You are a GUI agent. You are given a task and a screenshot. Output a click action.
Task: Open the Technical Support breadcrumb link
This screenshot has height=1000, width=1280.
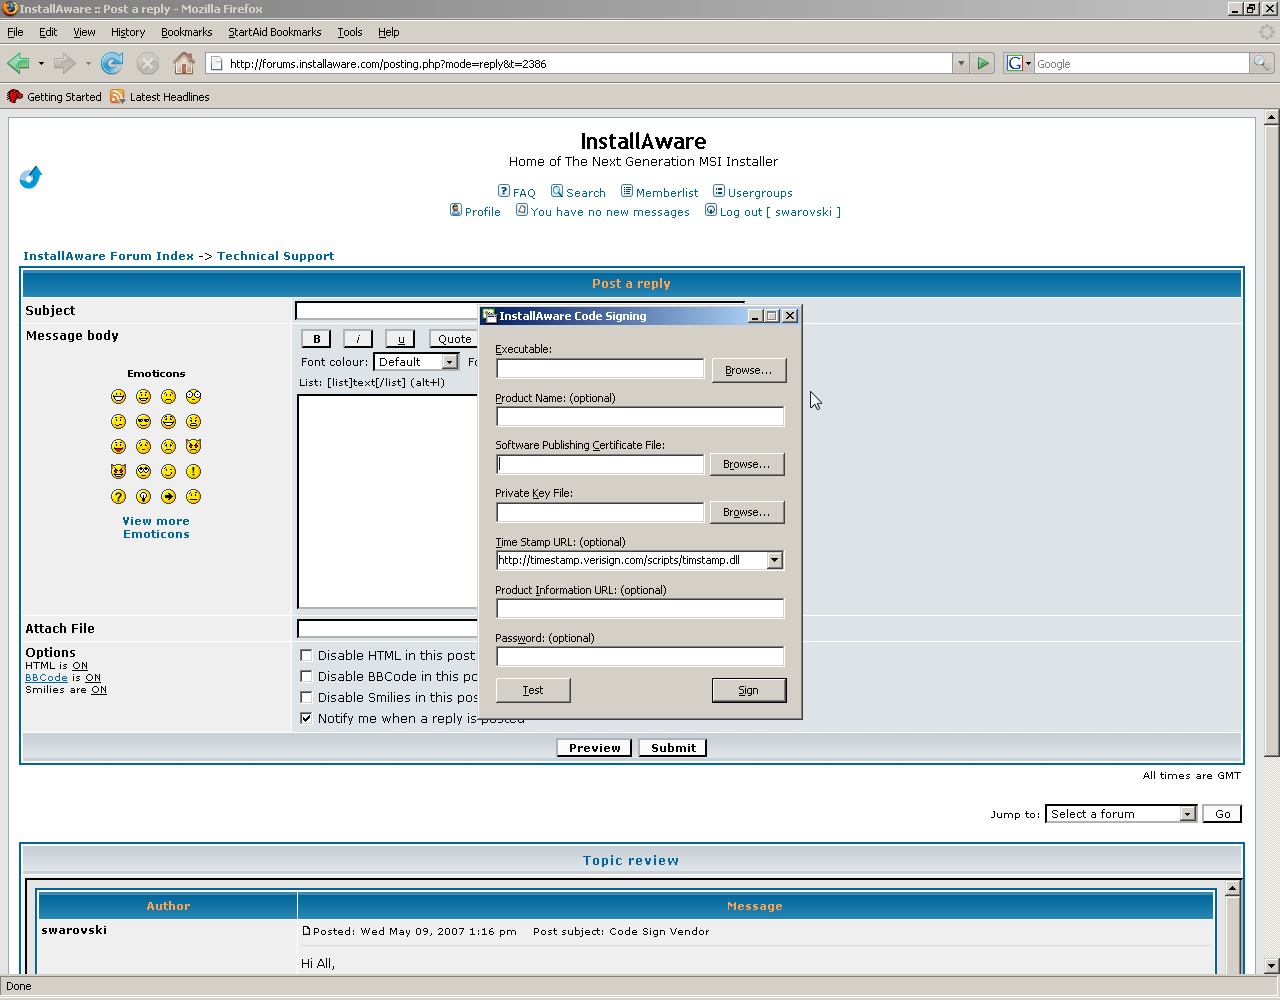(276, 256)
